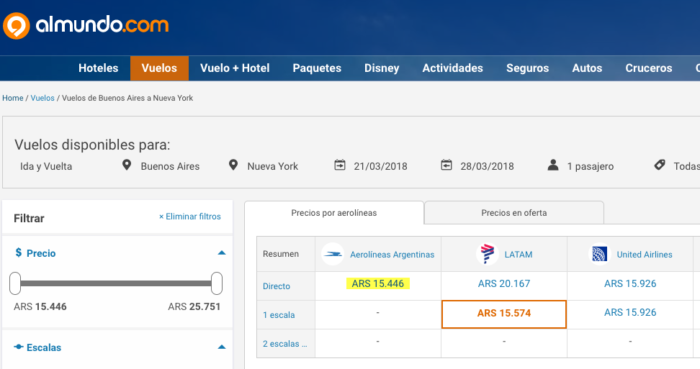
Task: Select the ARS 15.446 Aerolíneas Argentinas direct price
Action: pyautogui.click(x=378, y=284)
